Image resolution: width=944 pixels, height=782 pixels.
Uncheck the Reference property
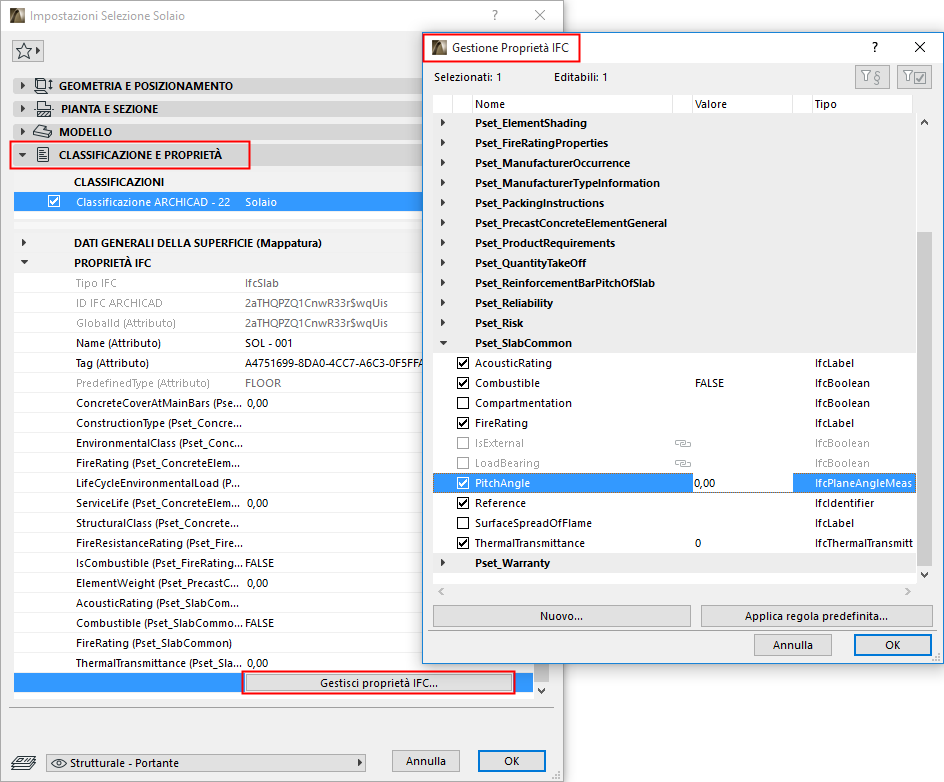(x=463, y=503)
